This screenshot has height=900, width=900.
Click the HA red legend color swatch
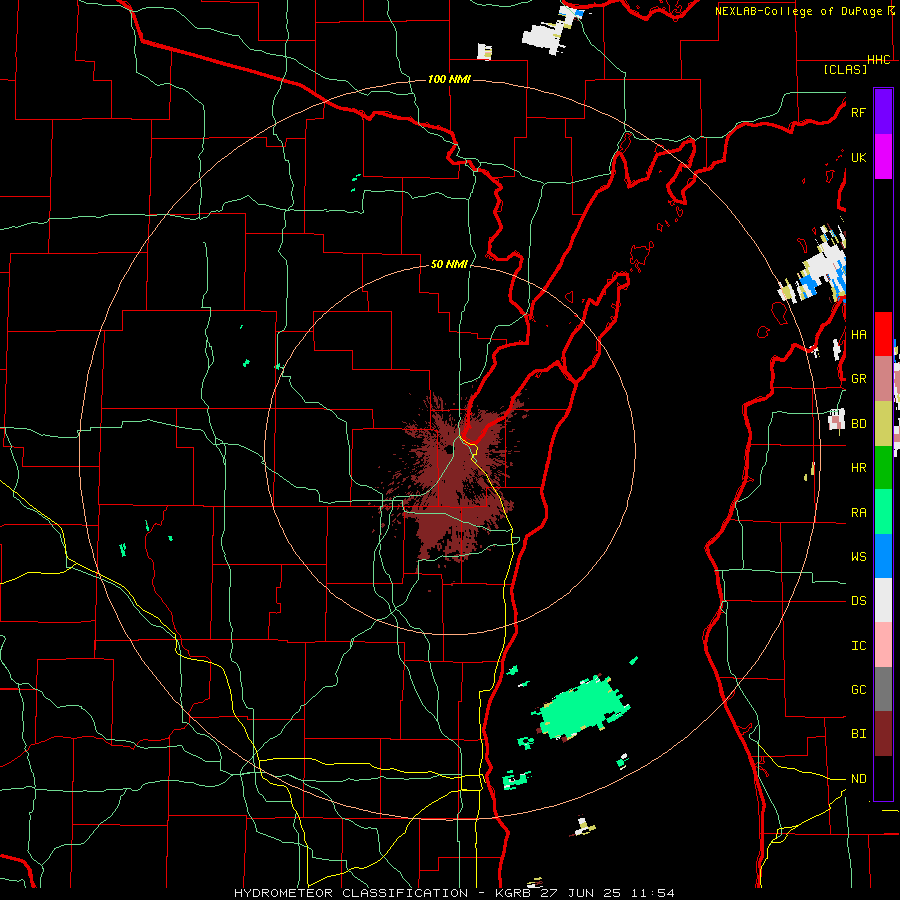(x=883, y=334)
